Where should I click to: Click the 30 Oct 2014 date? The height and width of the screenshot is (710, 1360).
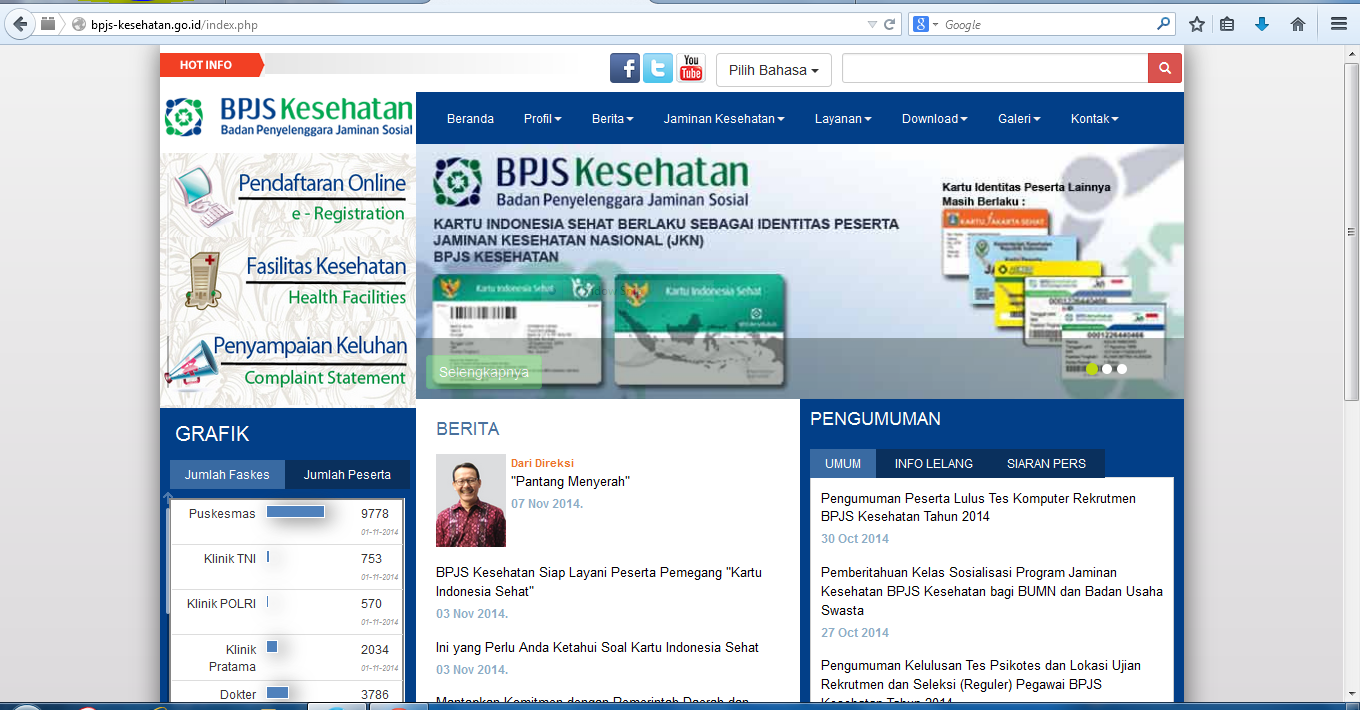coord(855,539)
